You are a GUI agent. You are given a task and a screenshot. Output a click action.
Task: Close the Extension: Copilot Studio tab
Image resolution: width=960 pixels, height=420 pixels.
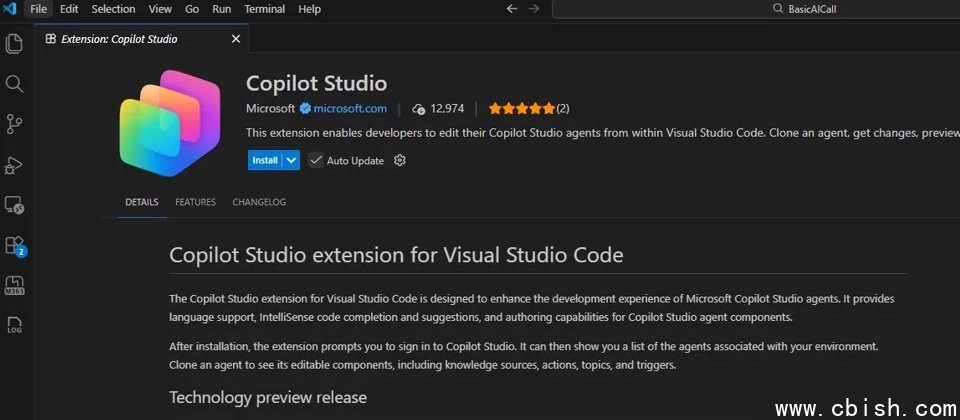click(x=236, y=40)
